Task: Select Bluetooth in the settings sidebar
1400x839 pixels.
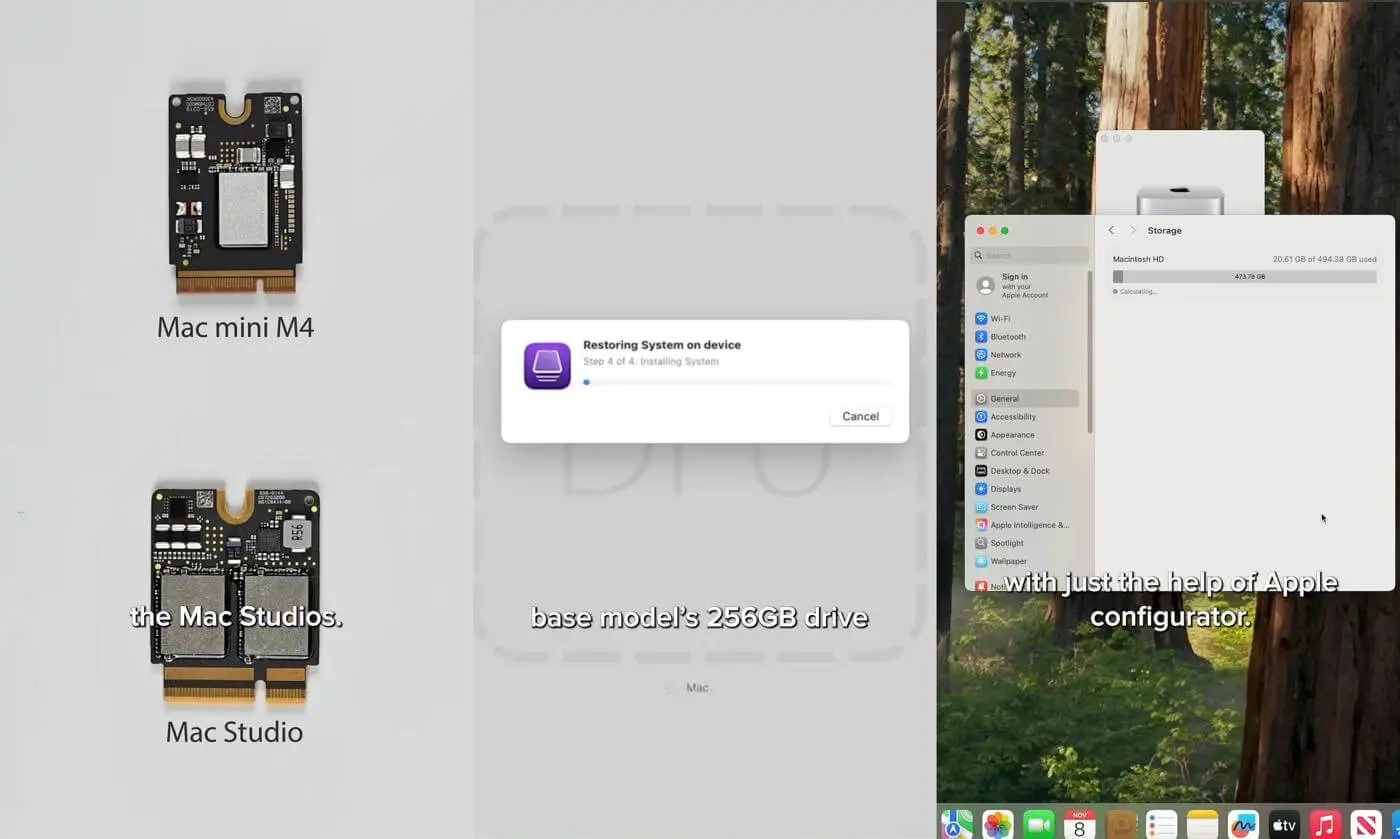Action: click(1007, 337)
